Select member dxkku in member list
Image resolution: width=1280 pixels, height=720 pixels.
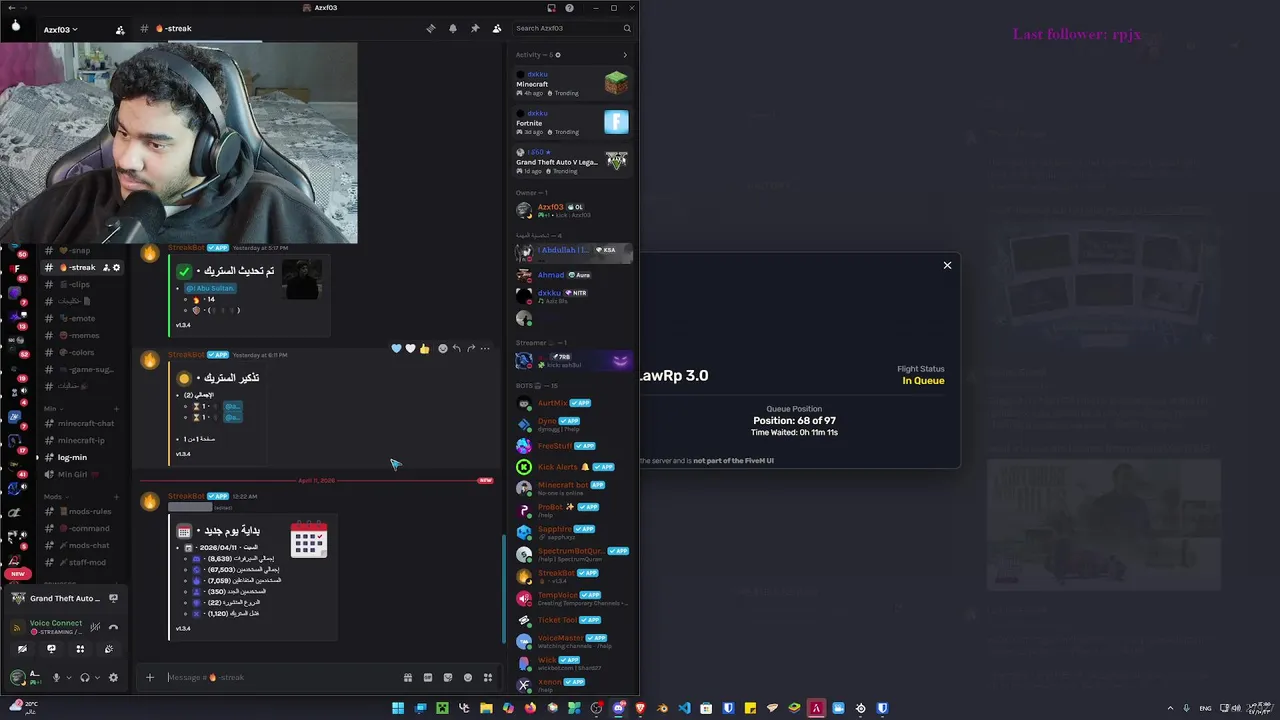click(572, 296)
